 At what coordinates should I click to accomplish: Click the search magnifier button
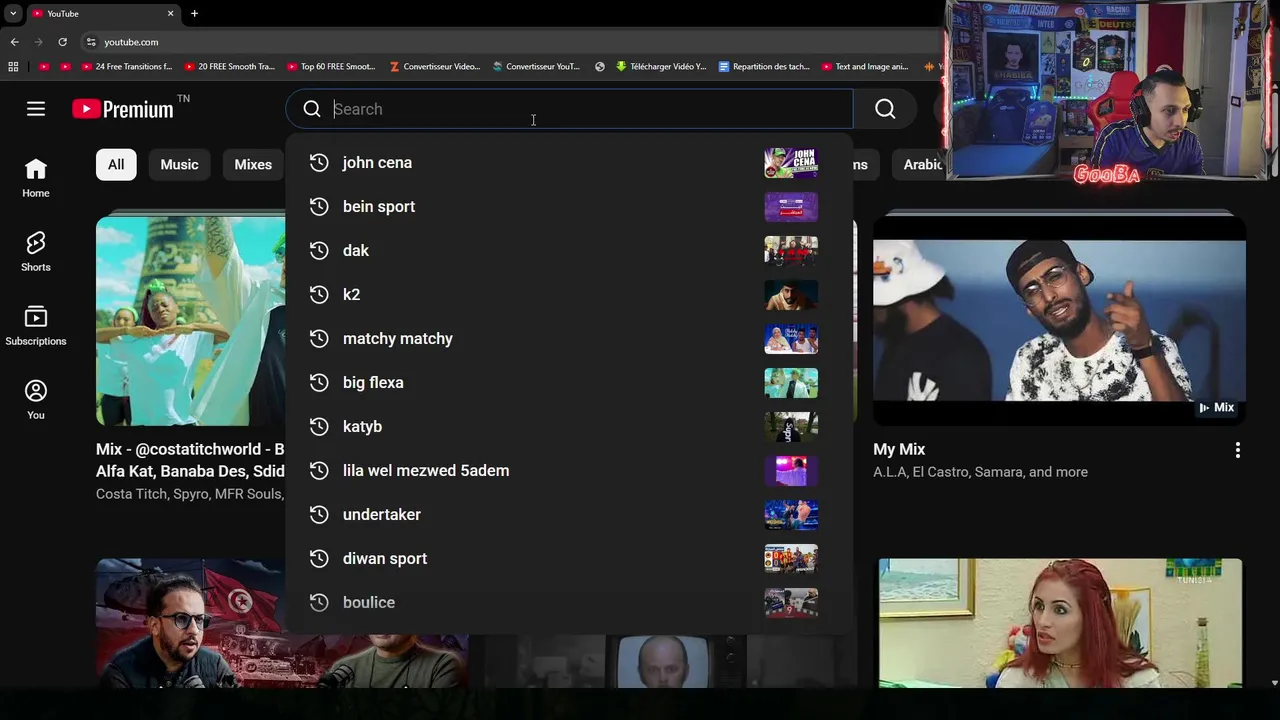tap(885, 109)
